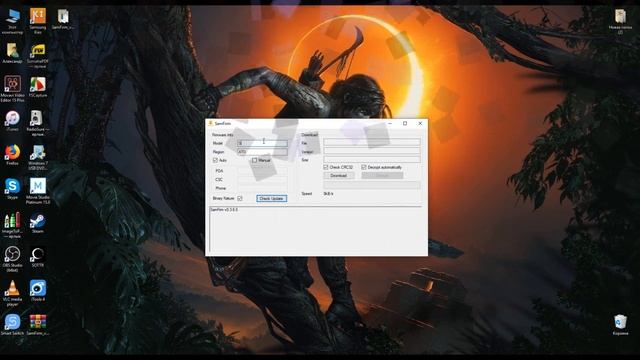Focus the Region input field

262,152
